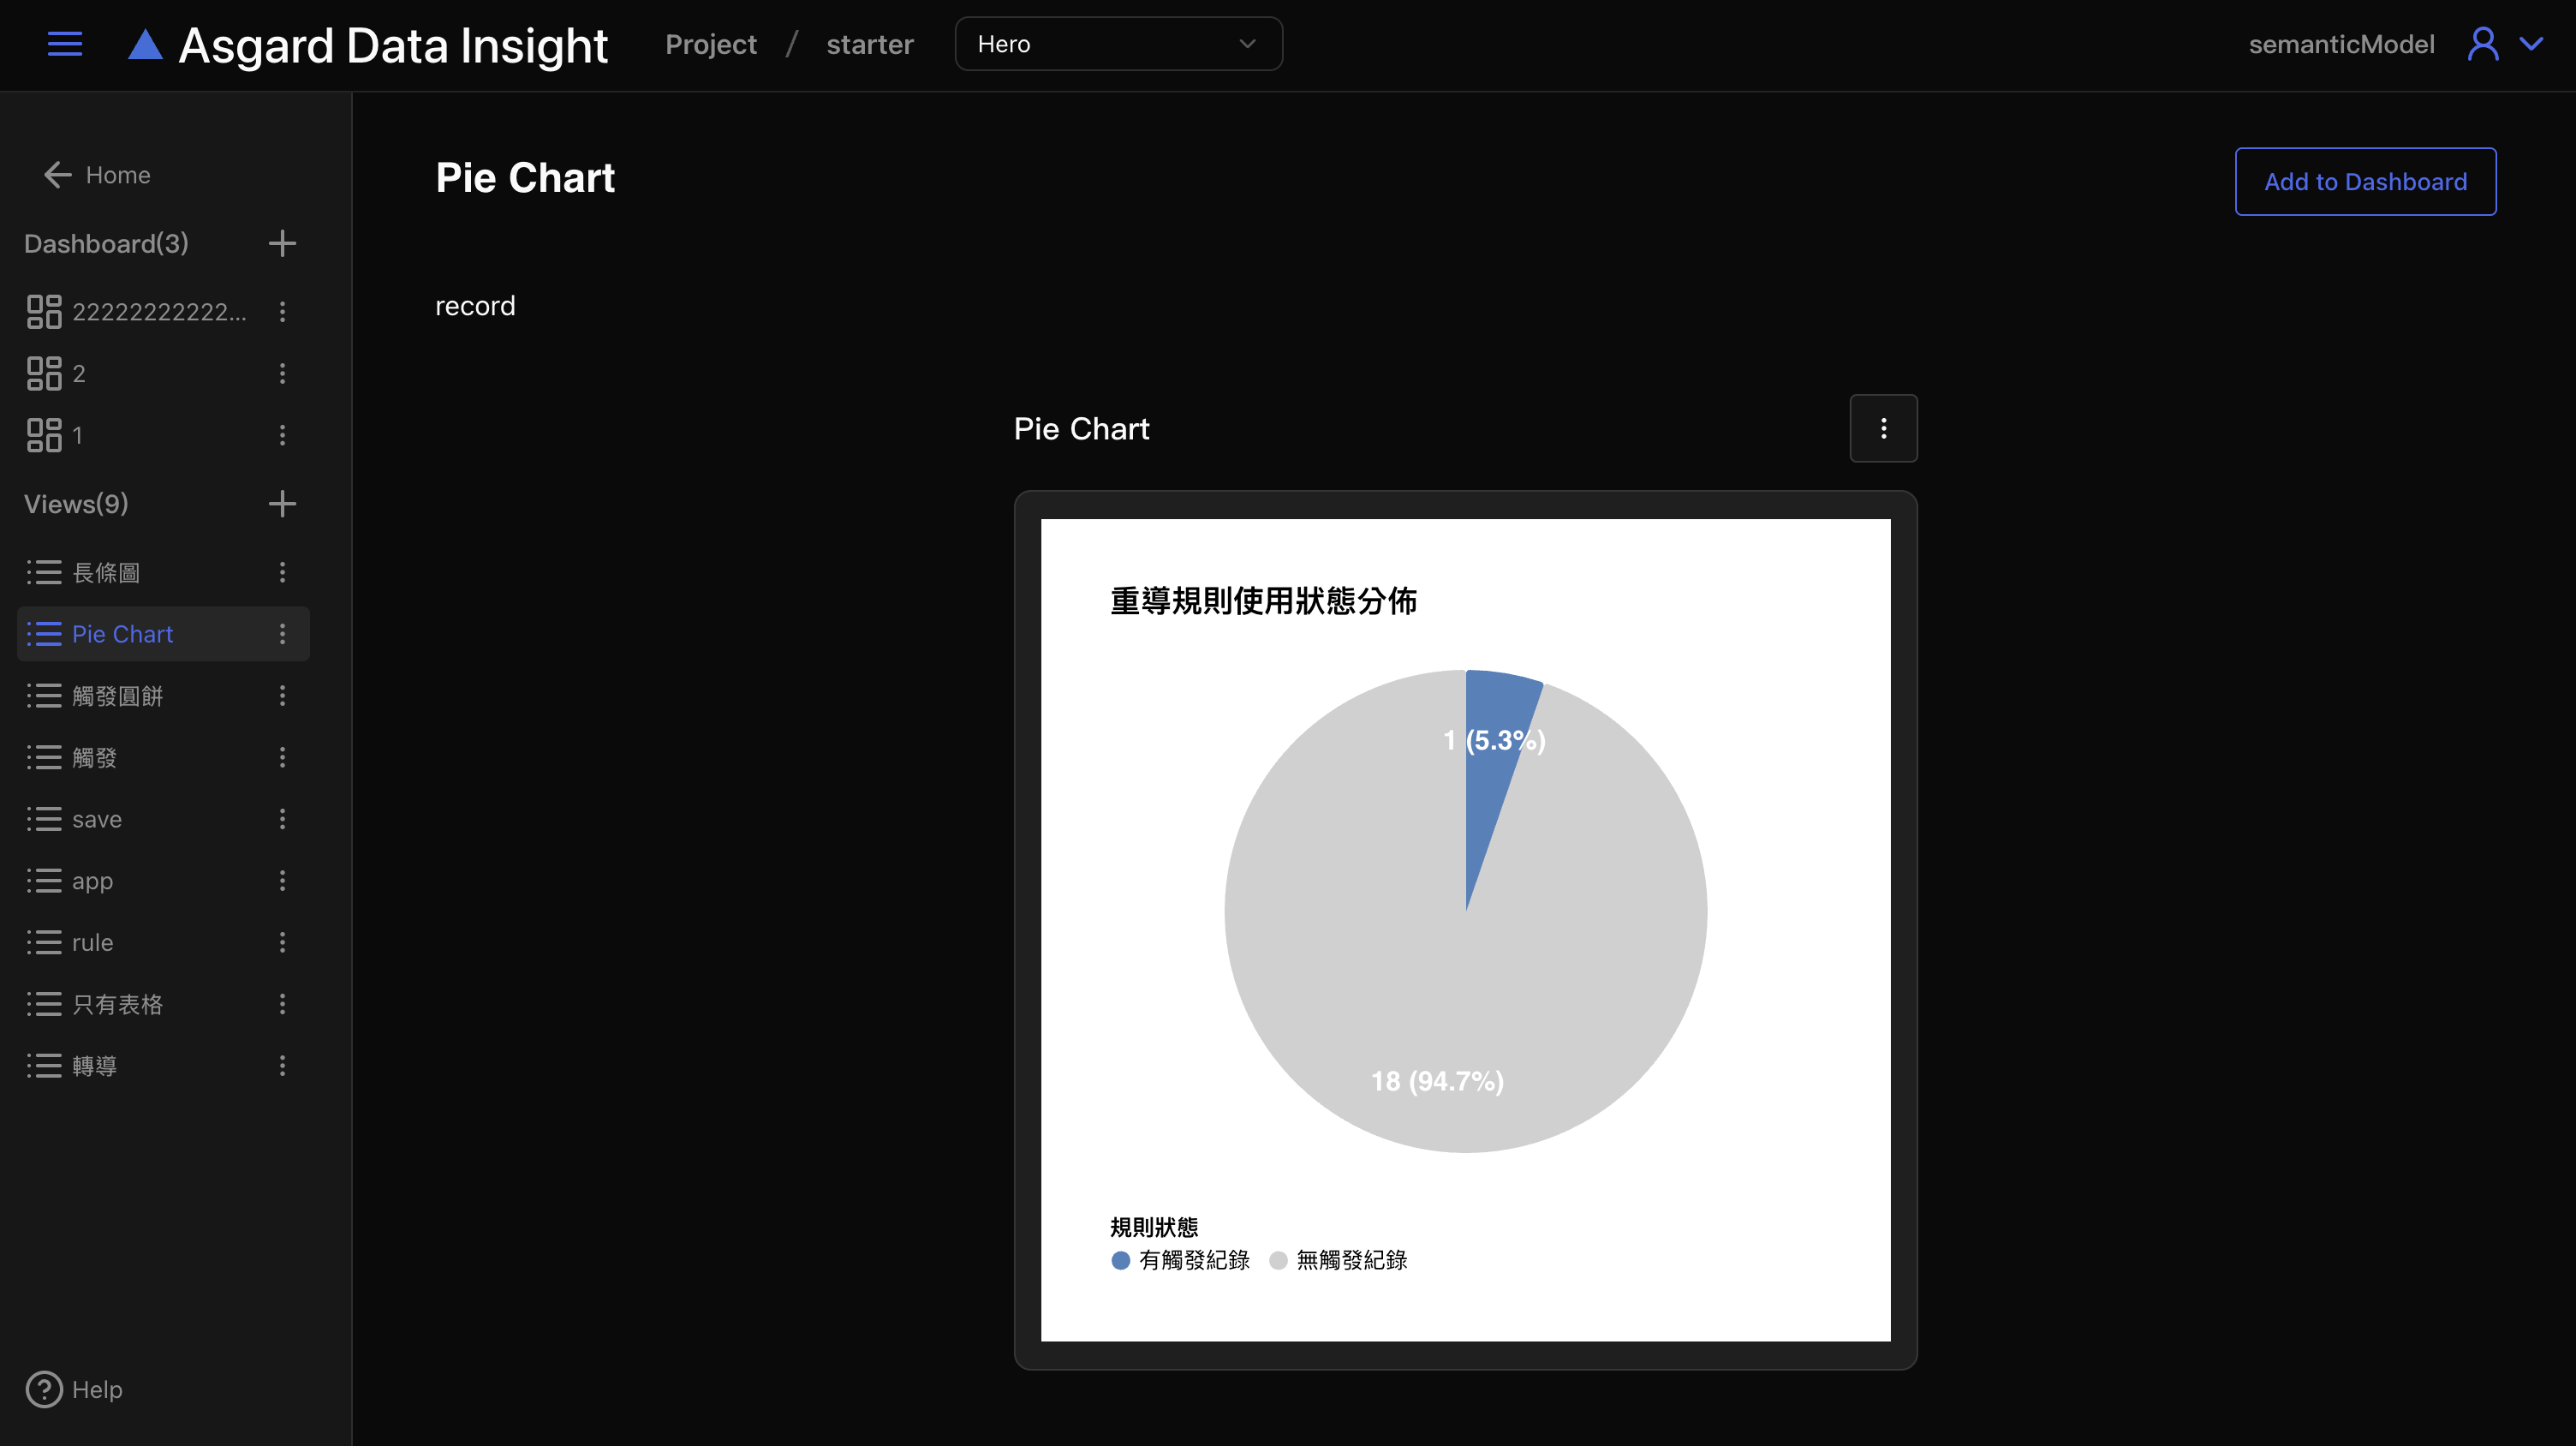The image size is (2576, 1446).
Task: Open more options for the rule view
Action: point(282,942)
